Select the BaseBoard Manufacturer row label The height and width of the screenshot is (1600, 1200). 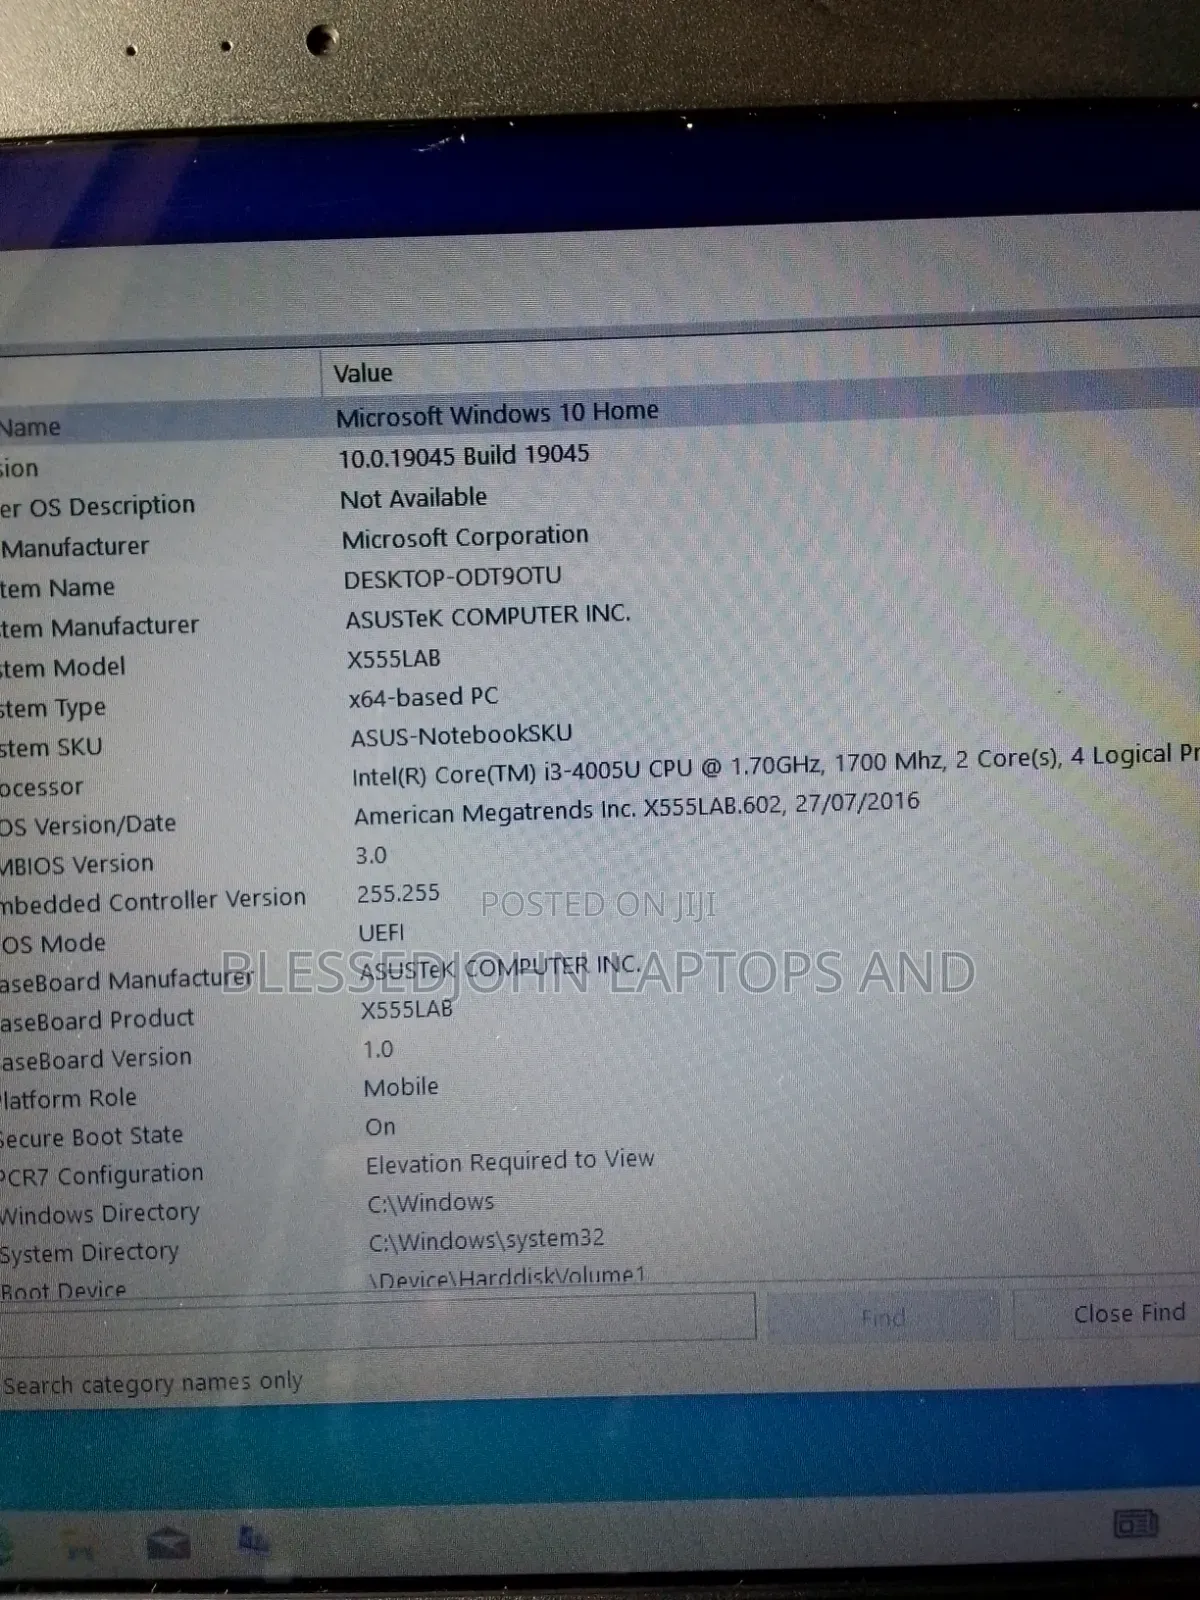coord(126,981)
